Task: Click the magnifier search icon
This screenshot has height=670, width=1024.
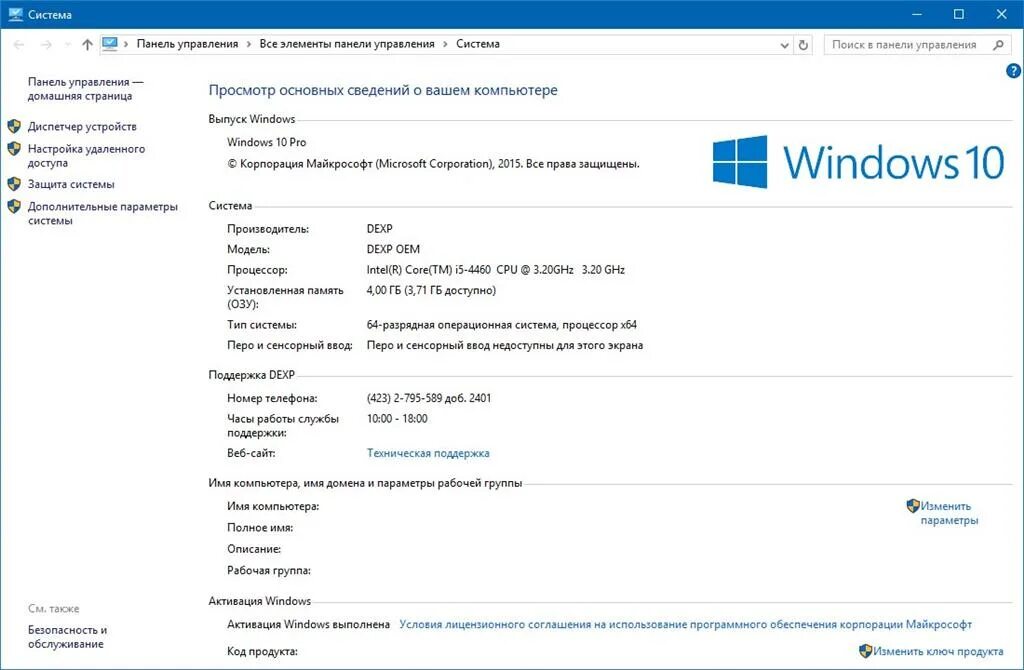Action: click(x=998, y=44)
